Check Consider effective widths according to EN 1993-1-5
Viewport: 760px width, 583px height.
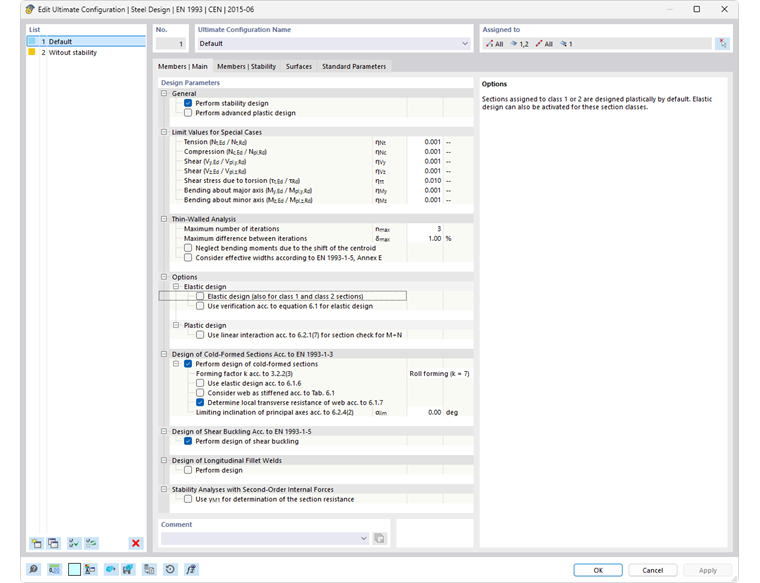click(x=188, y=258)
